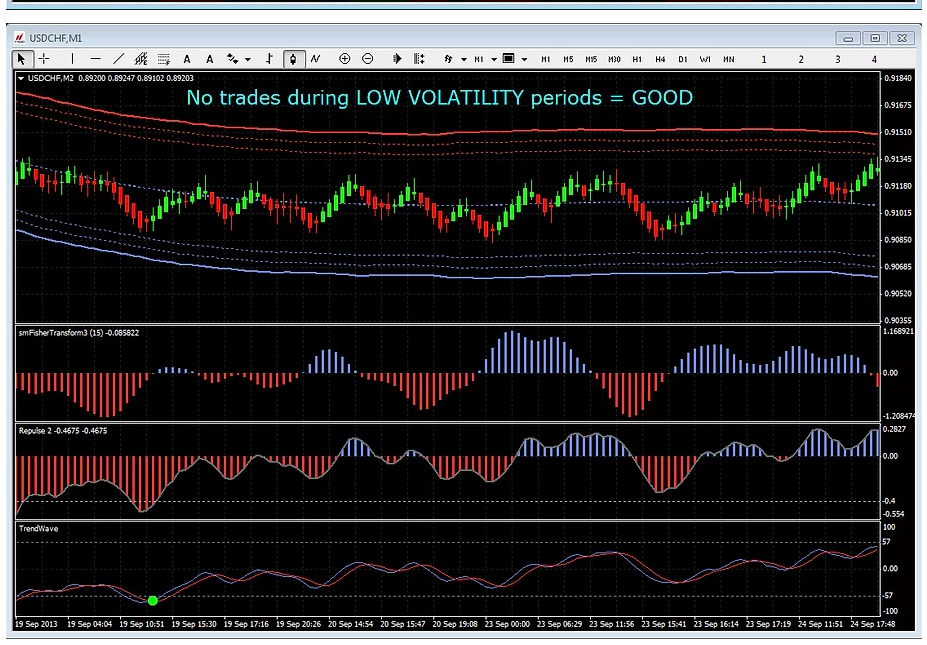Click the 0.91840 price scale value

(897, 78)
